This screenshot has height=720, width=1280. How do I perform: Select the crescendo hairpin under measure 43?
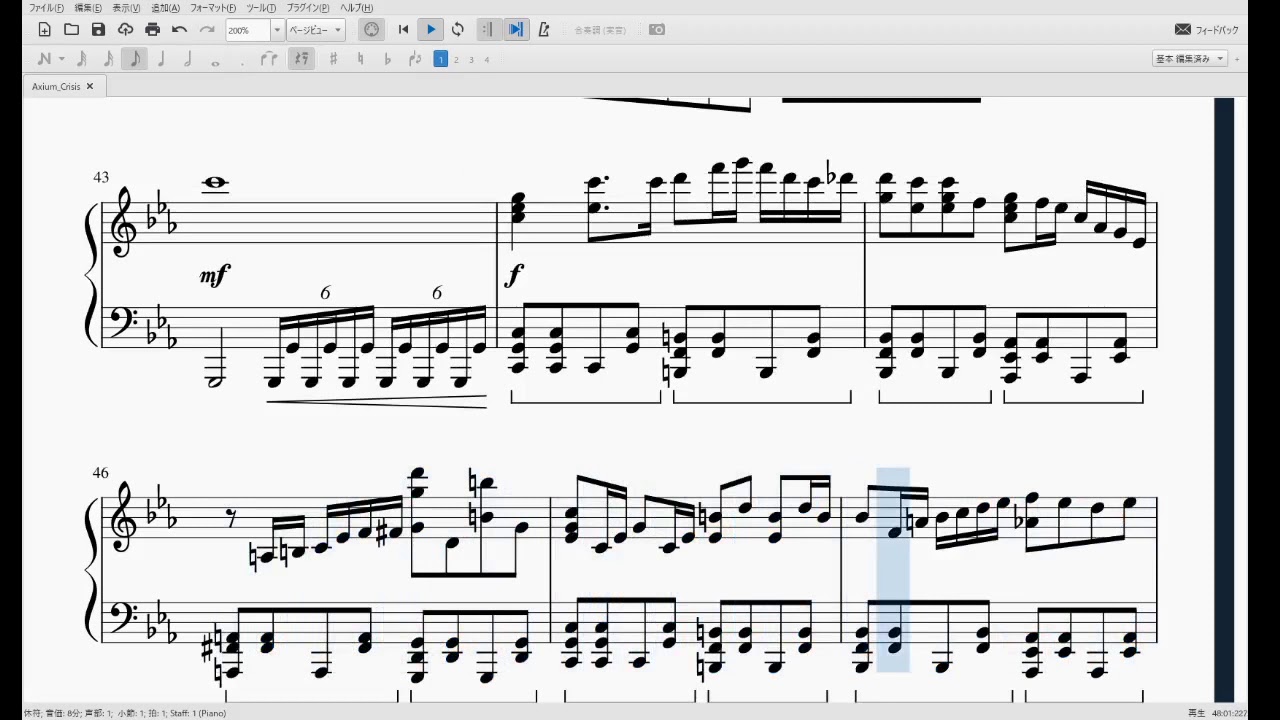[376, 401]
